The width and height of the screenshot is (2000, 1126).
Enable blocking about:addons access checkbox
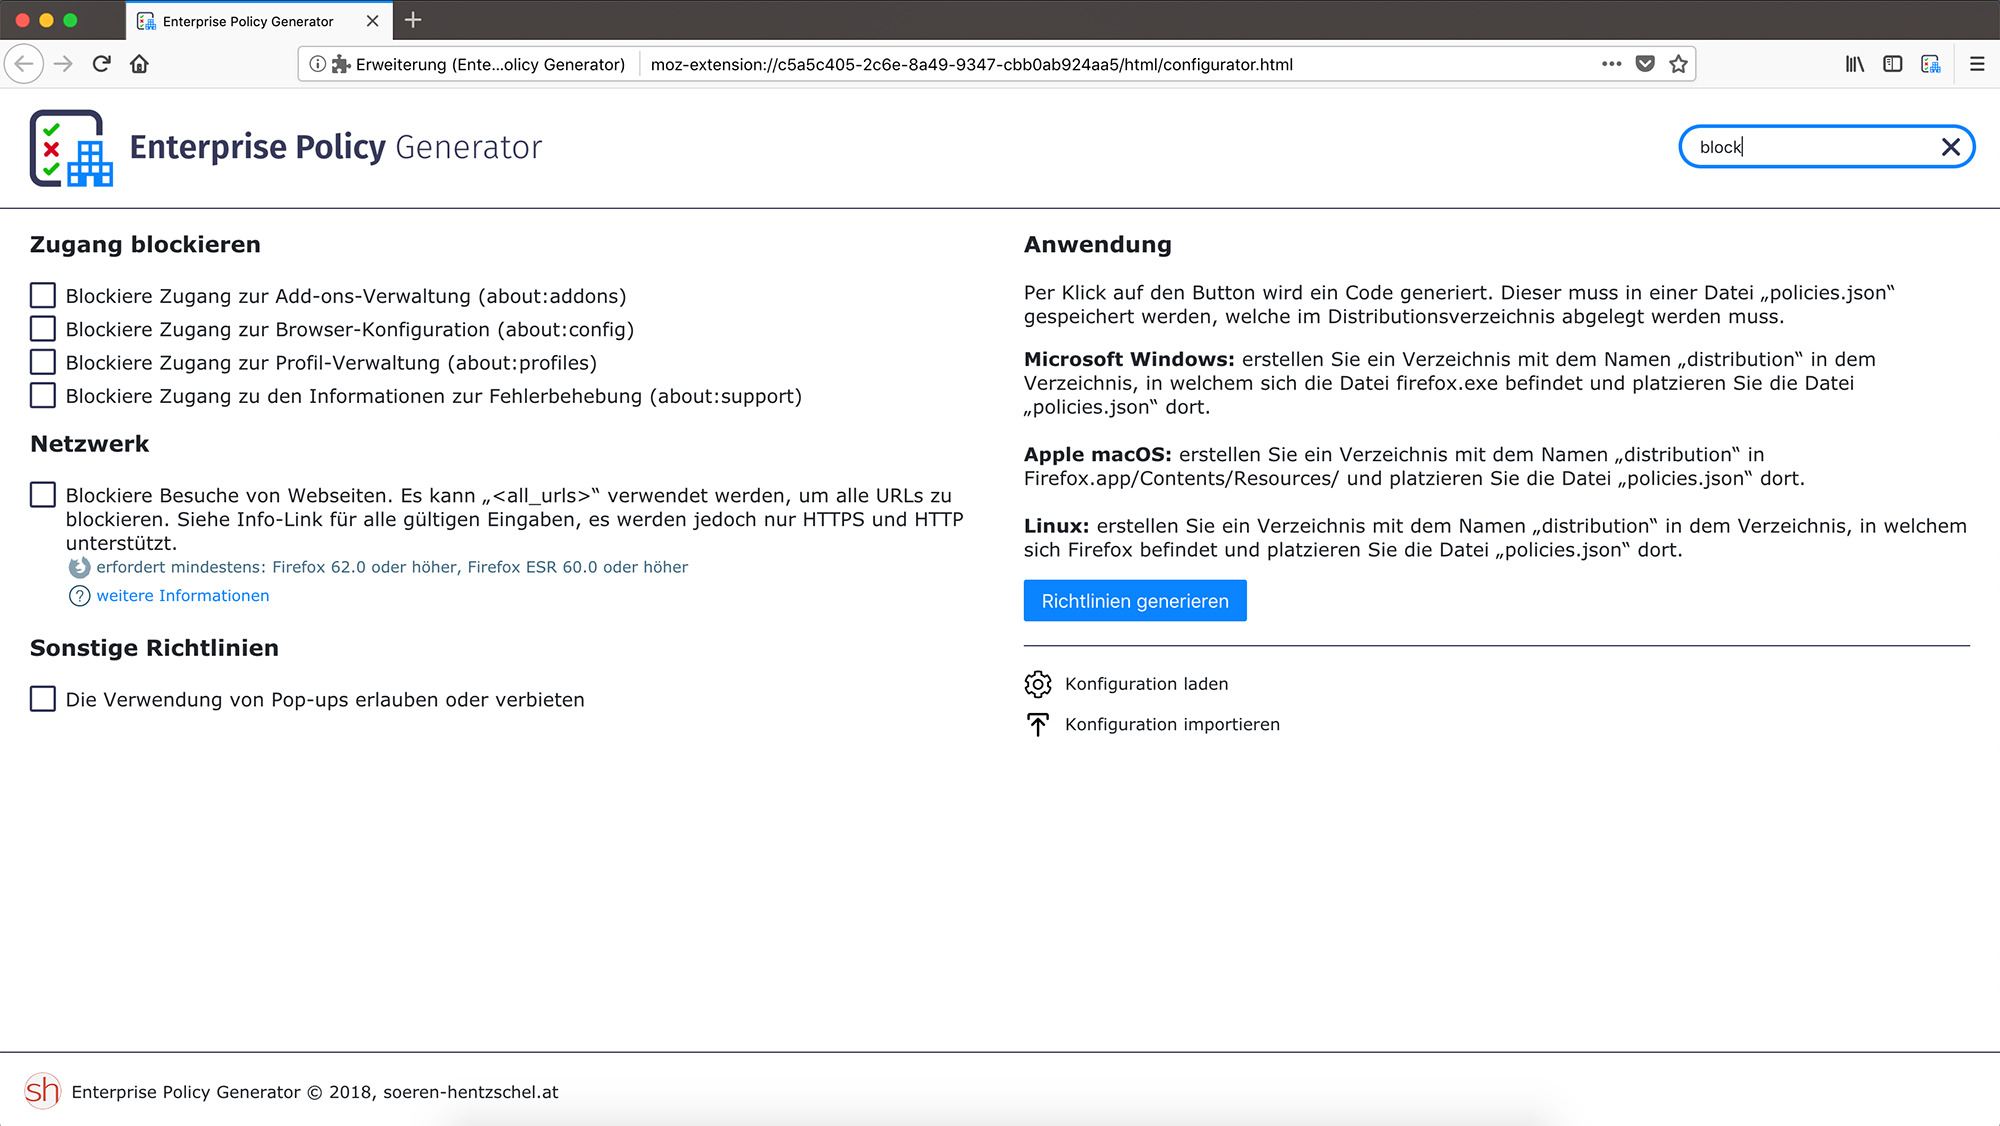pyautogui.click(x=43, y=296)
